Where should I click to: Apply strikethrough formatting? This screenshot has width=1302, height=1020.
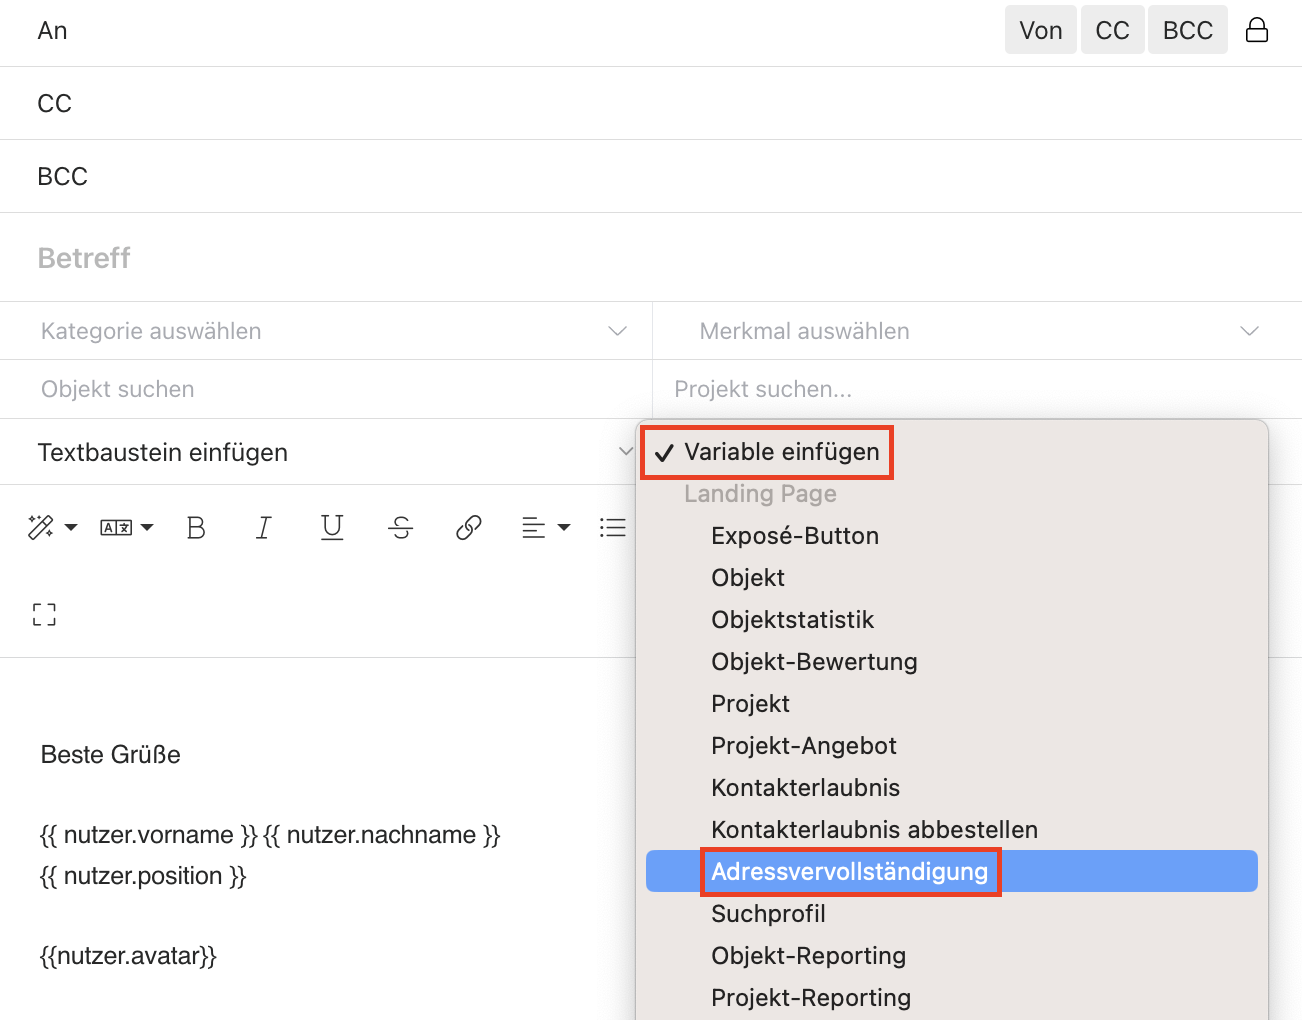(x=401, y=527)
